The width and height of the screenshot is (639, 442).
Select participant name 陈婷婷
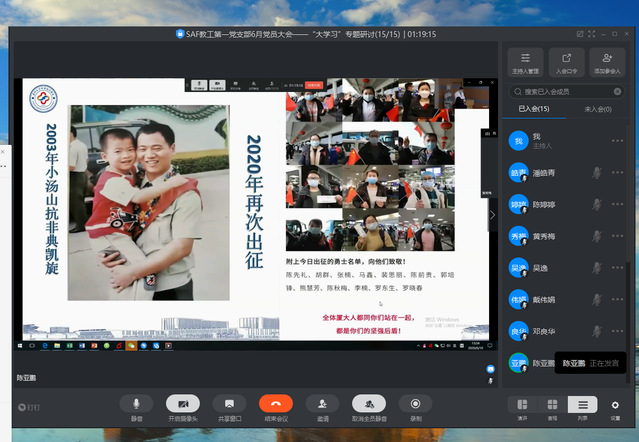tap(544, 205)
